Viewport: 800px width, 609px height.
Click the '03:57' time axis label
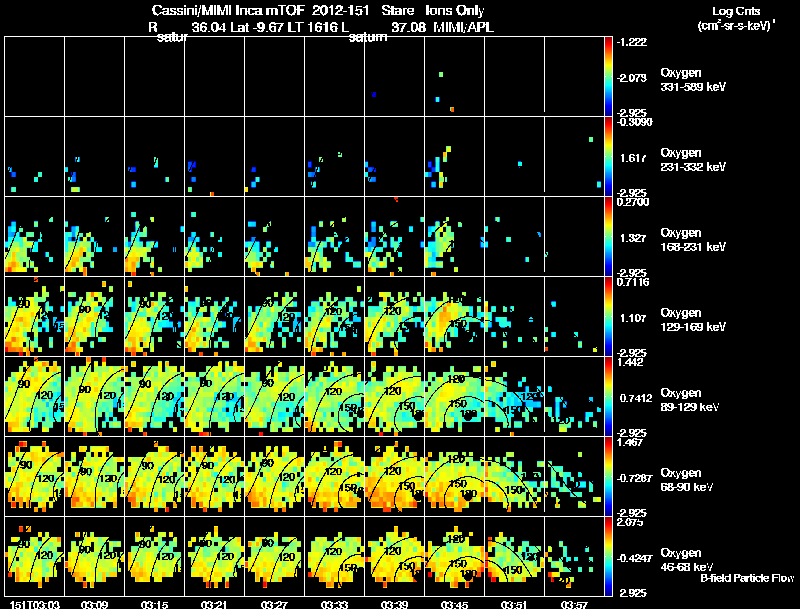(574, 604)
